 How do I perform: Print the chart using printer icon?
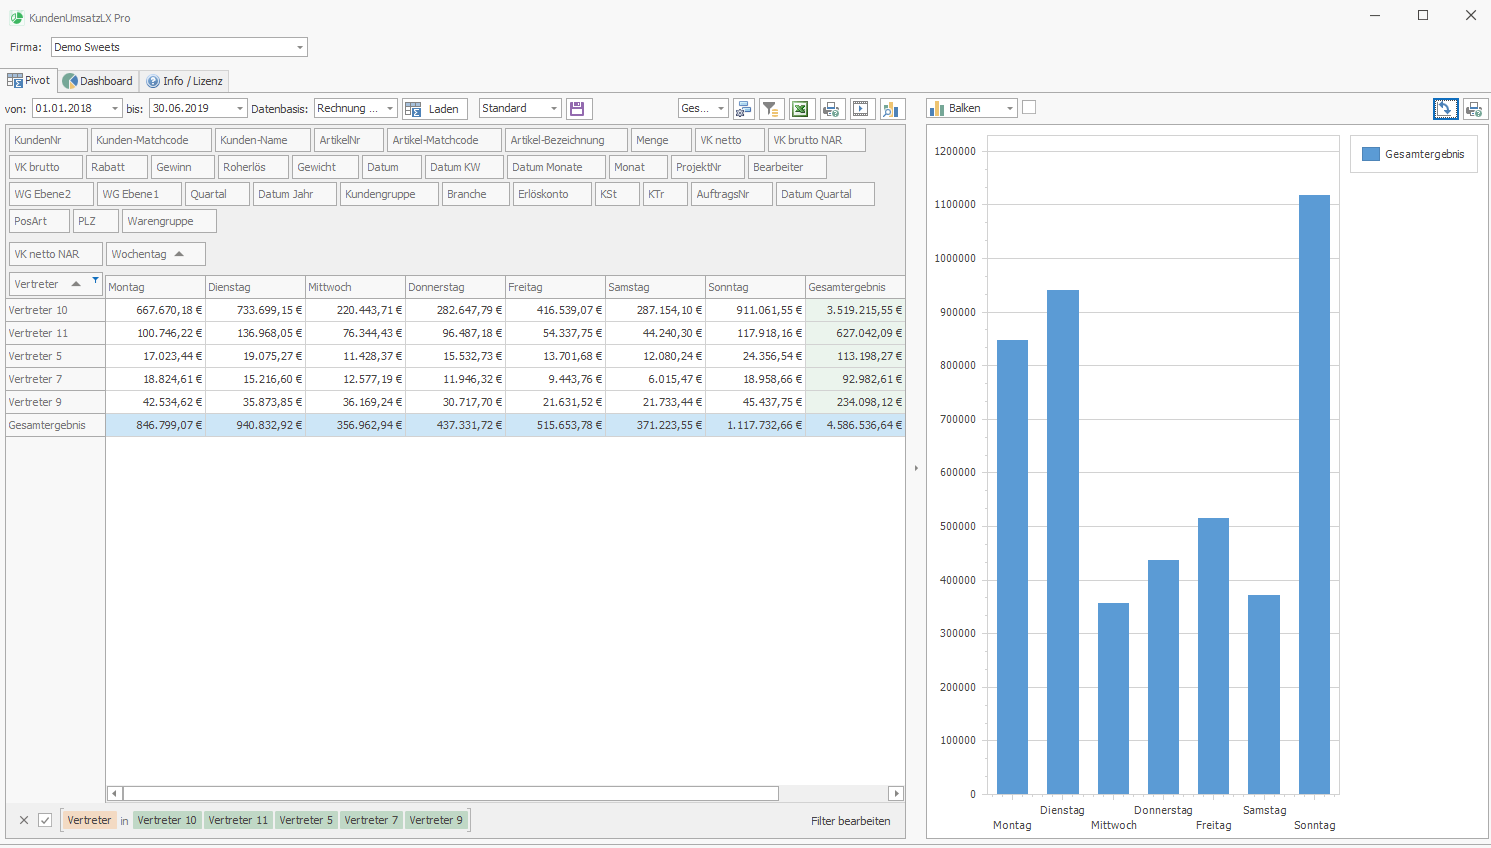click(1475, 109)
